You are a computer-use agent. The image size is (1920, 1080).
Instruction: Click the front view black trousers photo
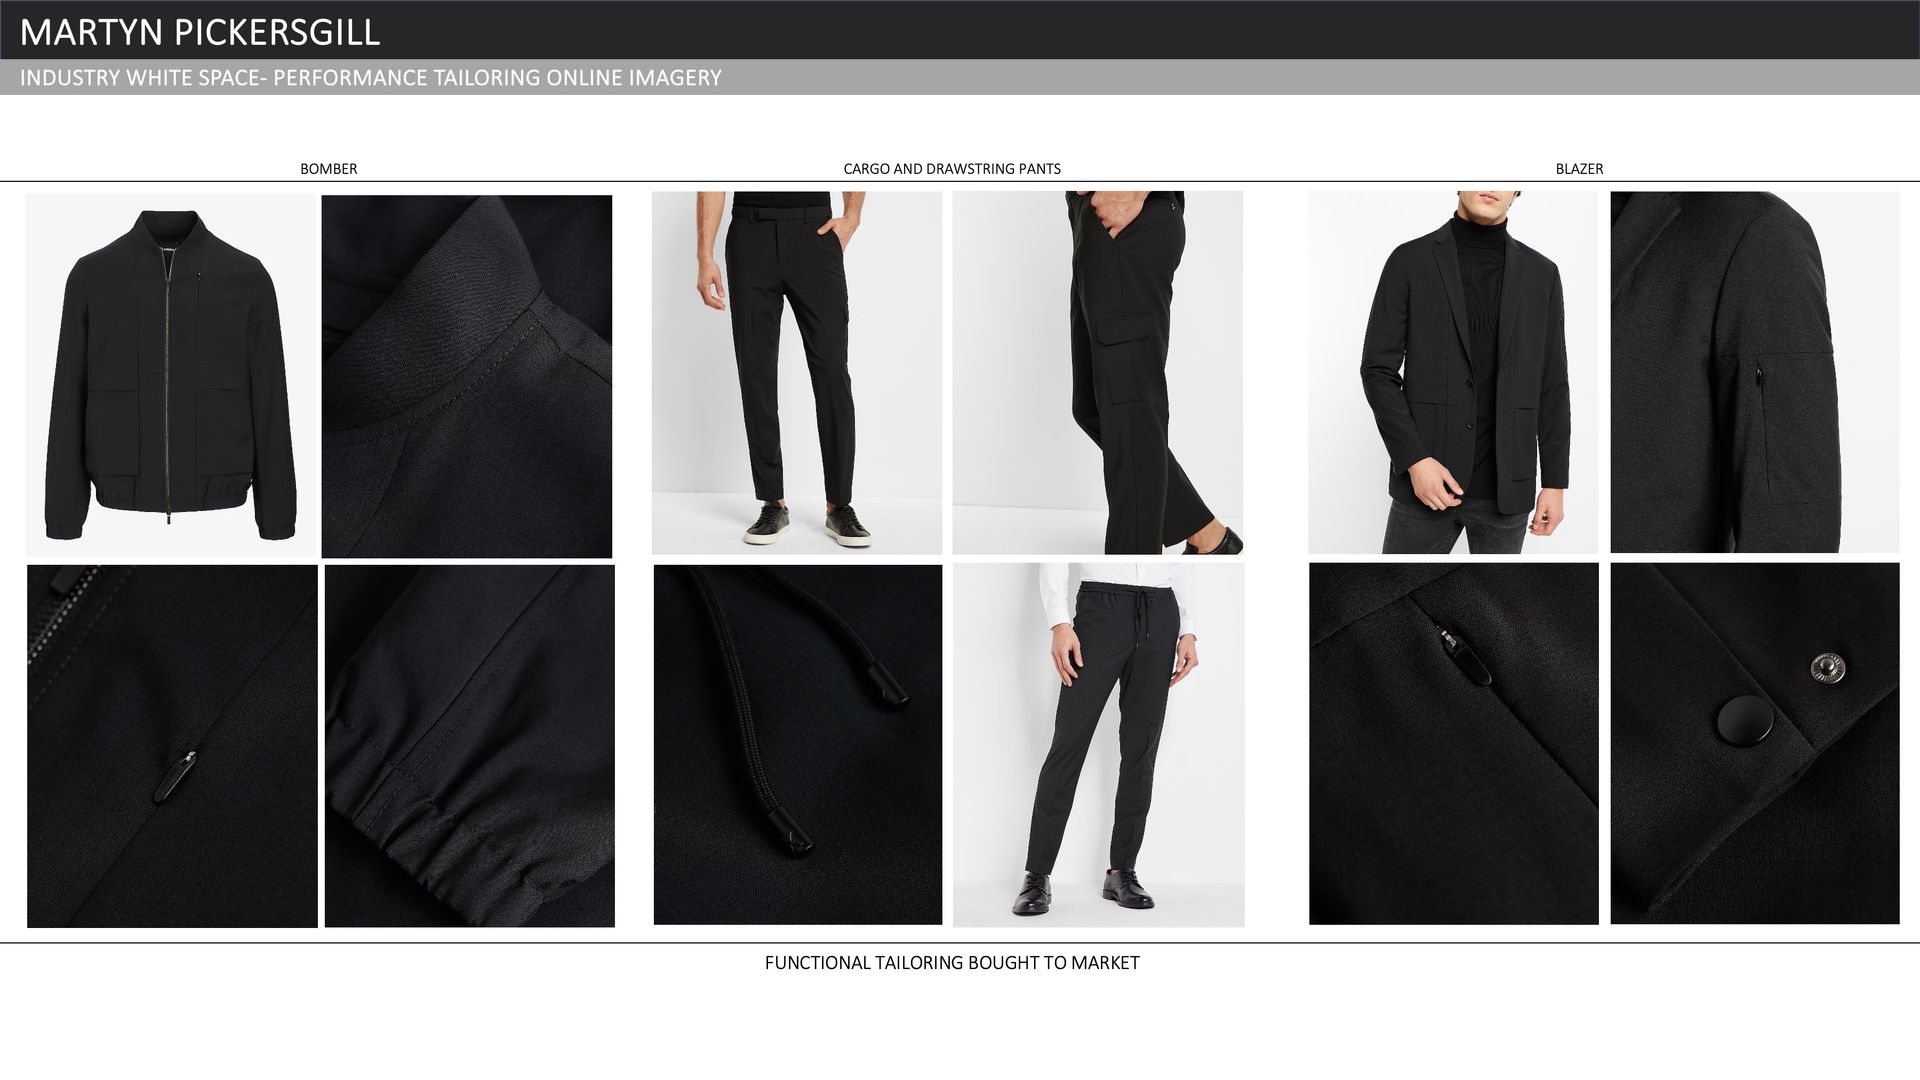coord(796,372)
